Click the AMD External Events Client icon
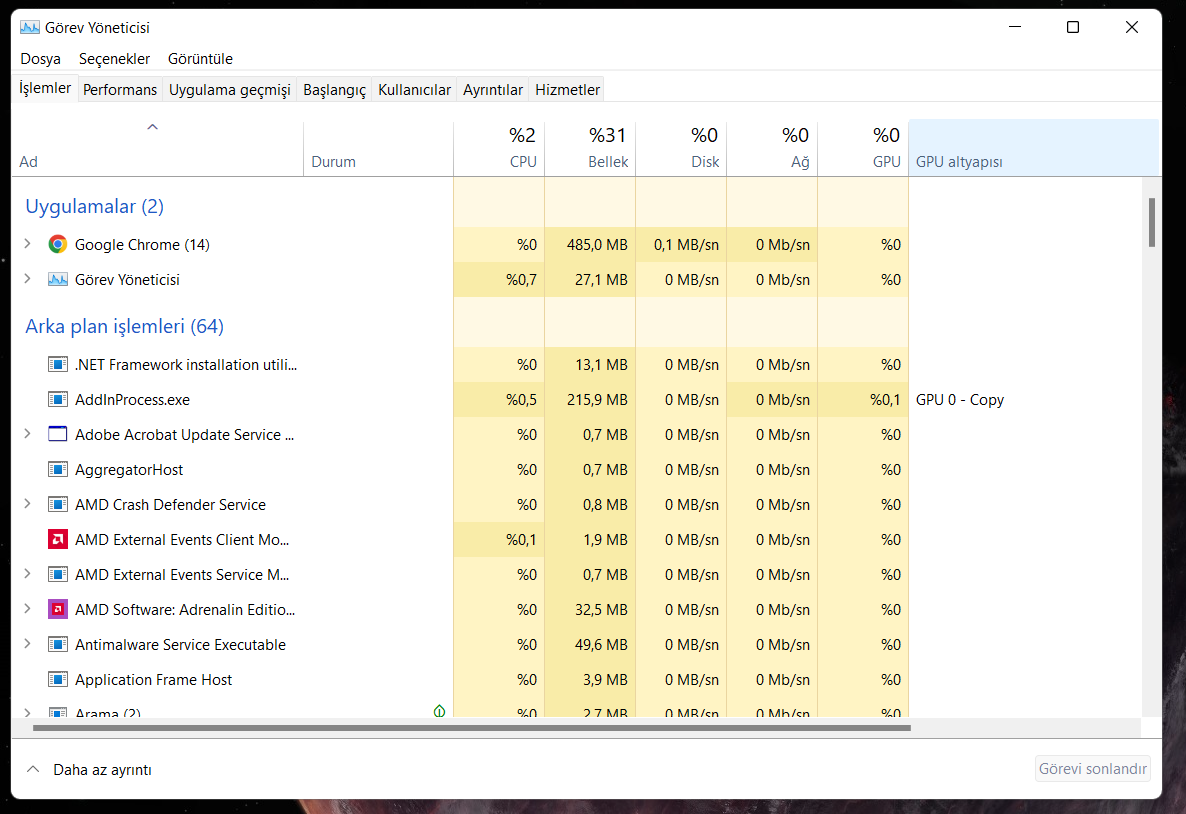Screen dimensions: 1186x814 pos(58,539)
